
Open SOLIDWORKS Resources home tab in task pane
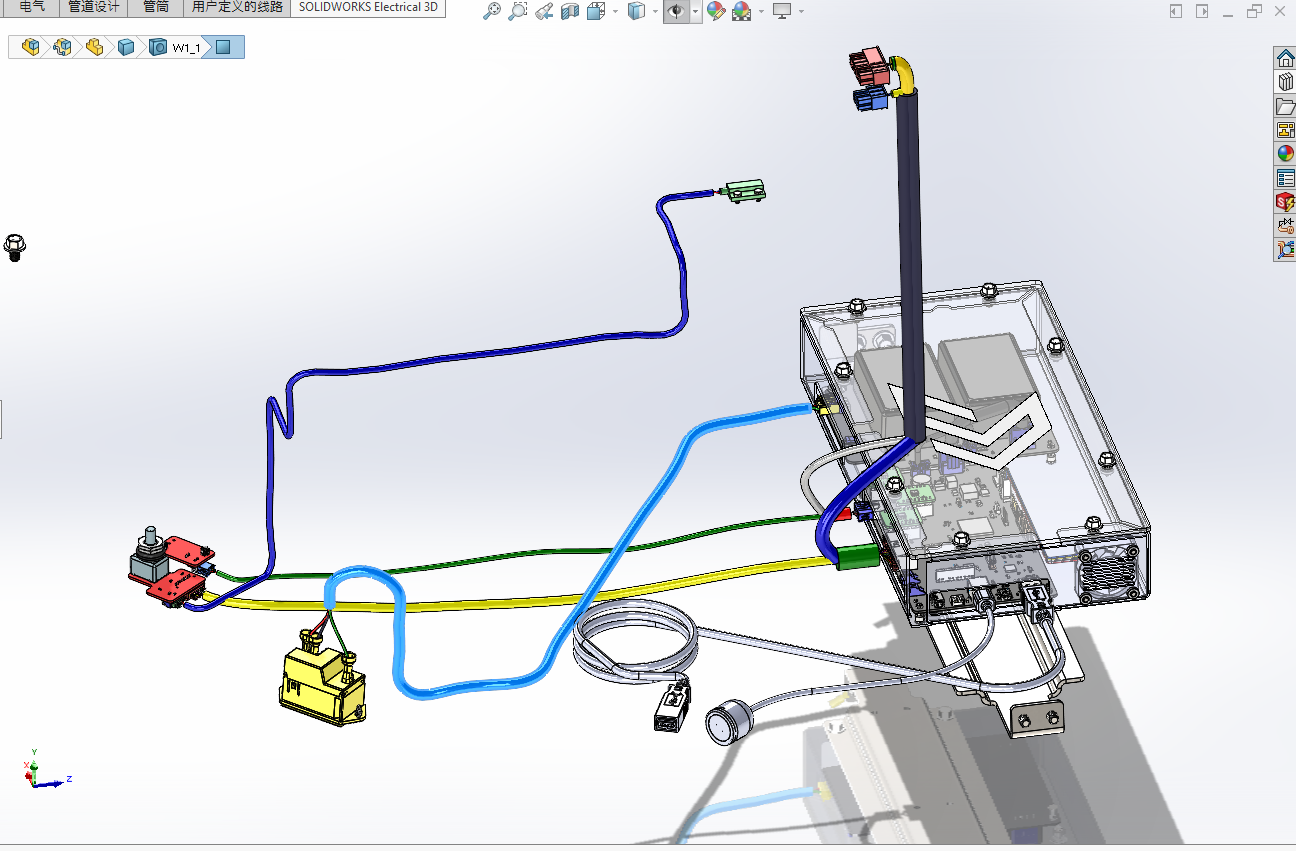[x=1285, y=58]
